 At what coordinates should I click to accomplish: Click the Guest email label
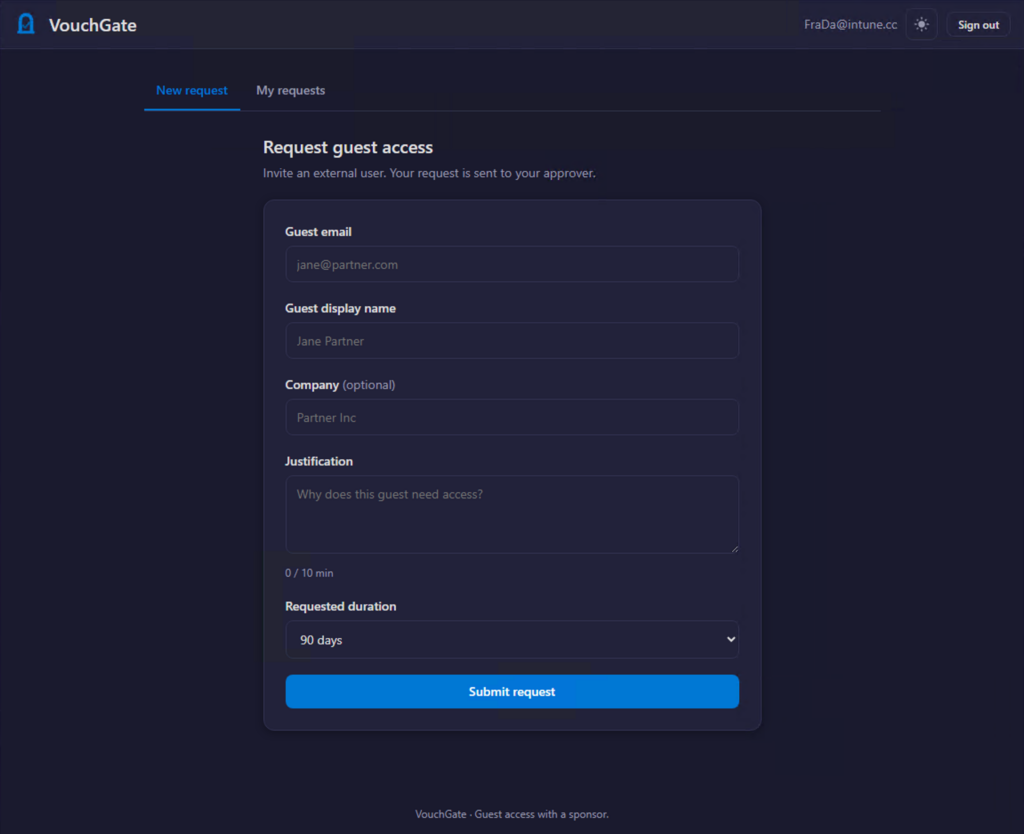[x=318, y=232]
